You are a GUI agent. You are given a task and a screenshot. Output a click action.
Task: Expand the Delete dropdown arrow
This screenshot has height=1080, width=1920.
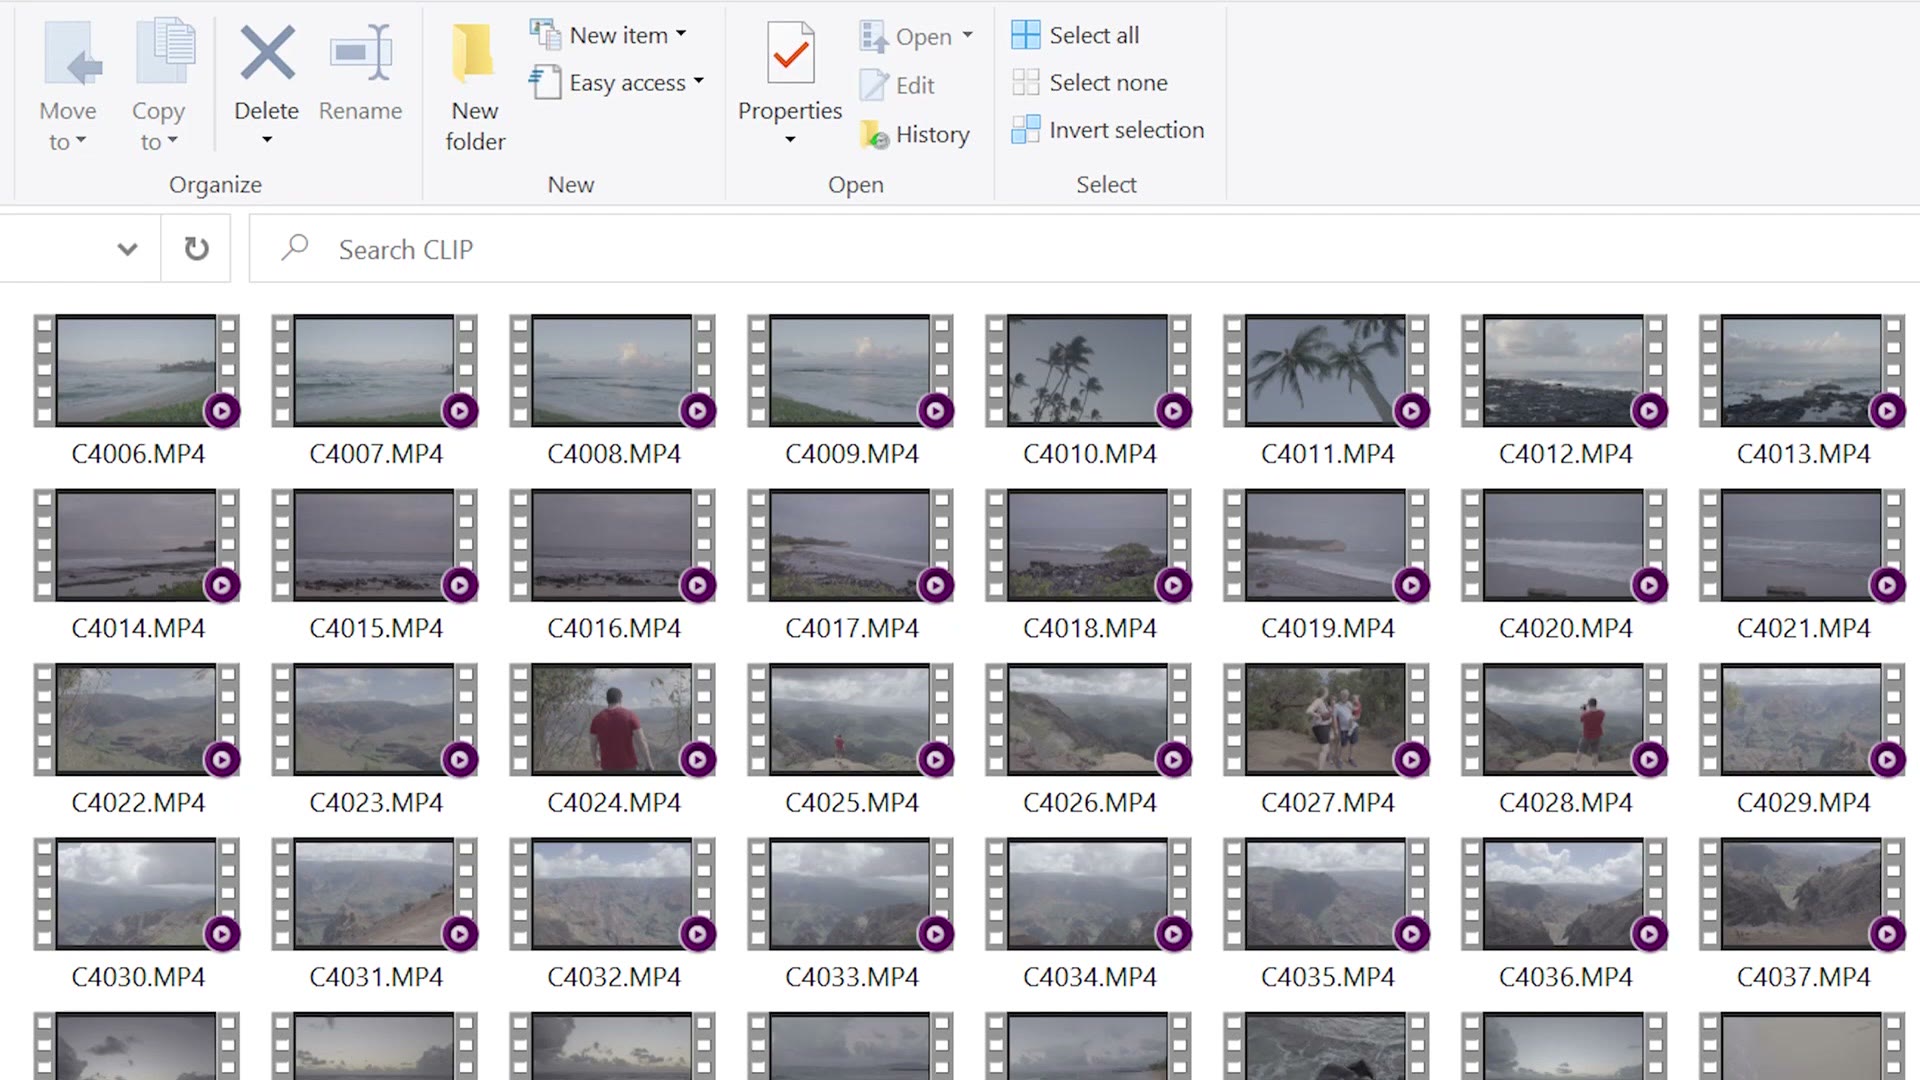pos(267,140)
